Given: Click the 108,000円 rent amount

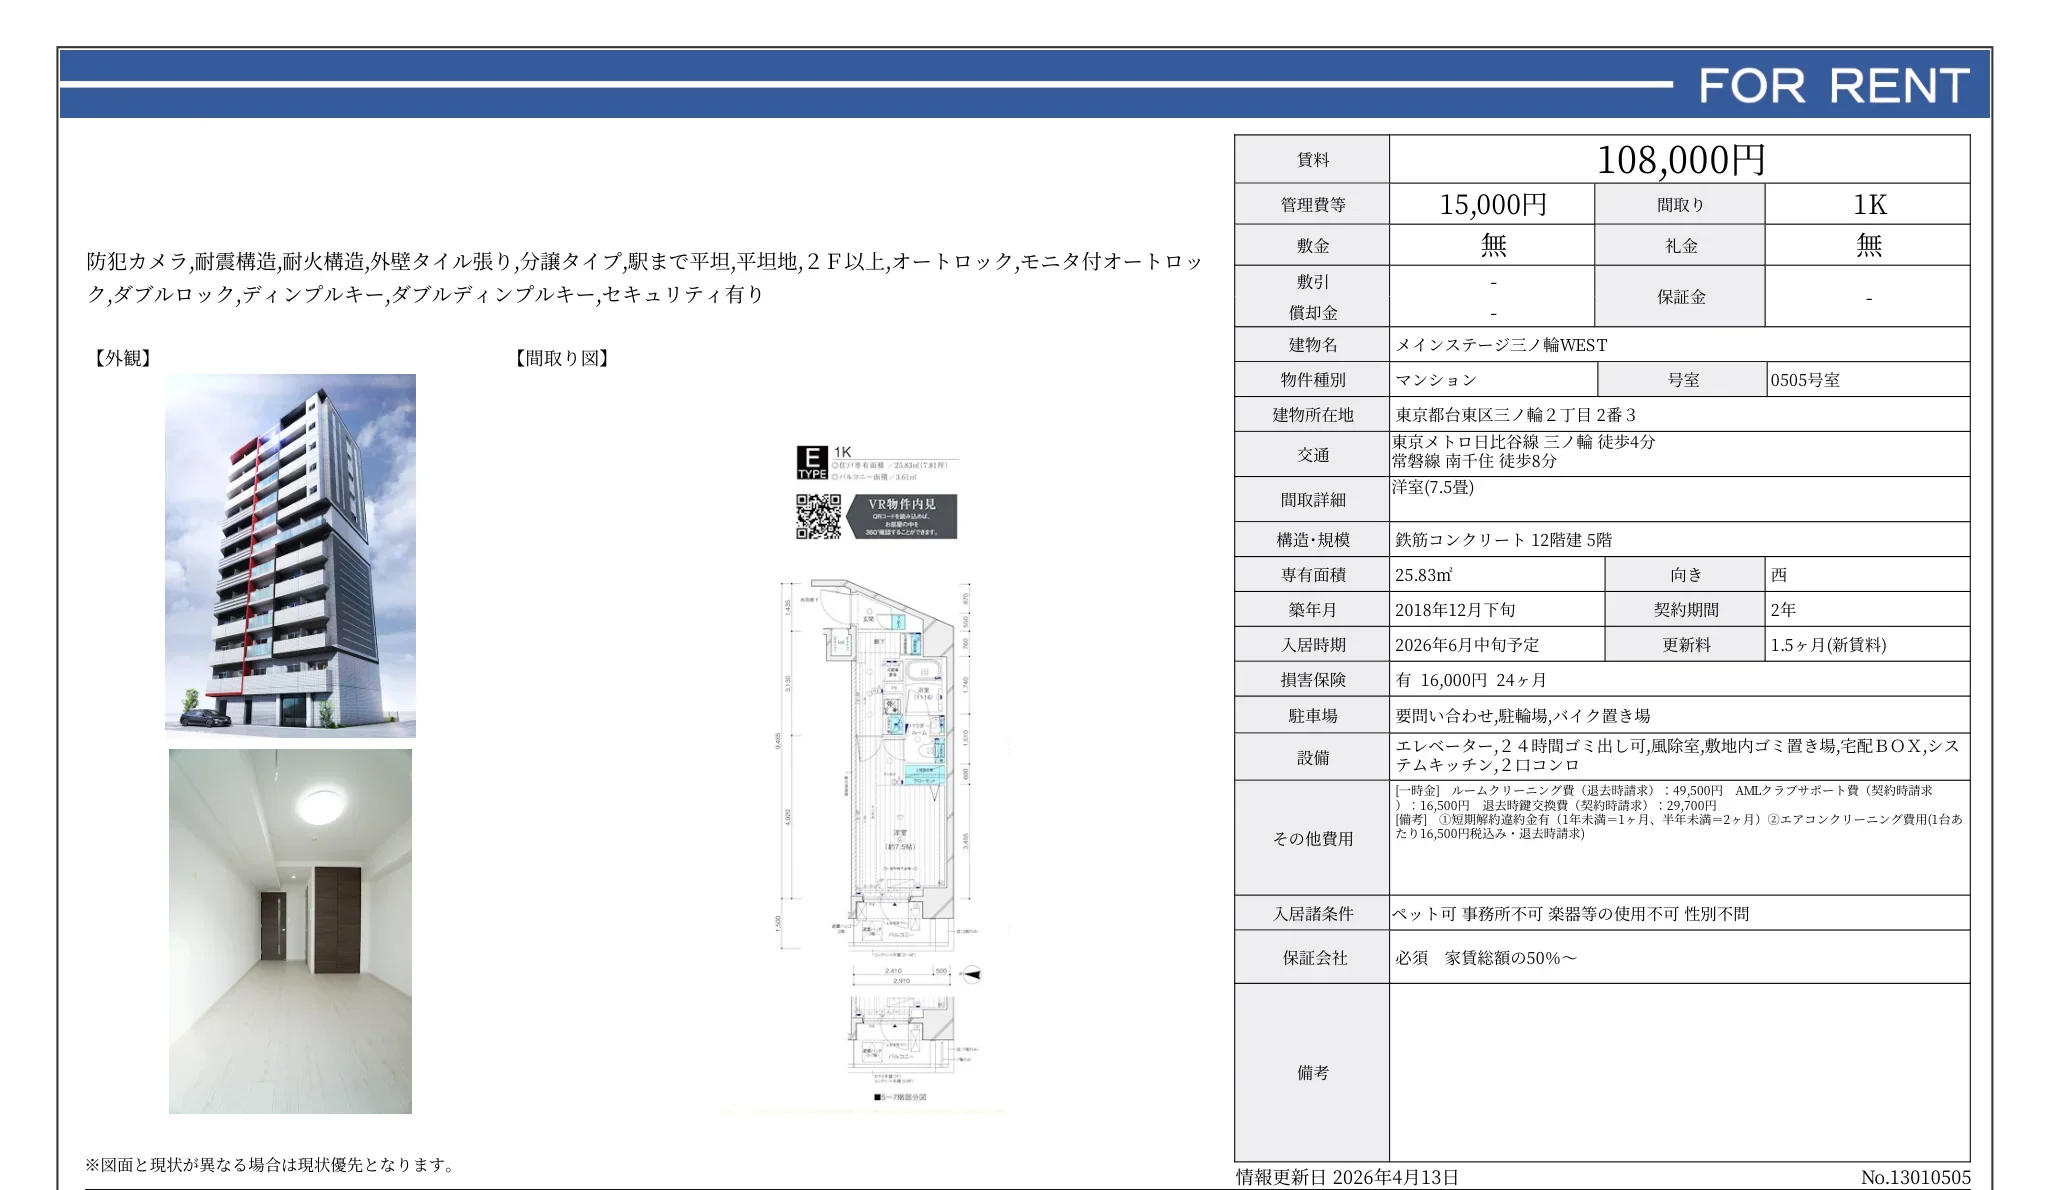Looking at the screenshot, I should 1679,160.
